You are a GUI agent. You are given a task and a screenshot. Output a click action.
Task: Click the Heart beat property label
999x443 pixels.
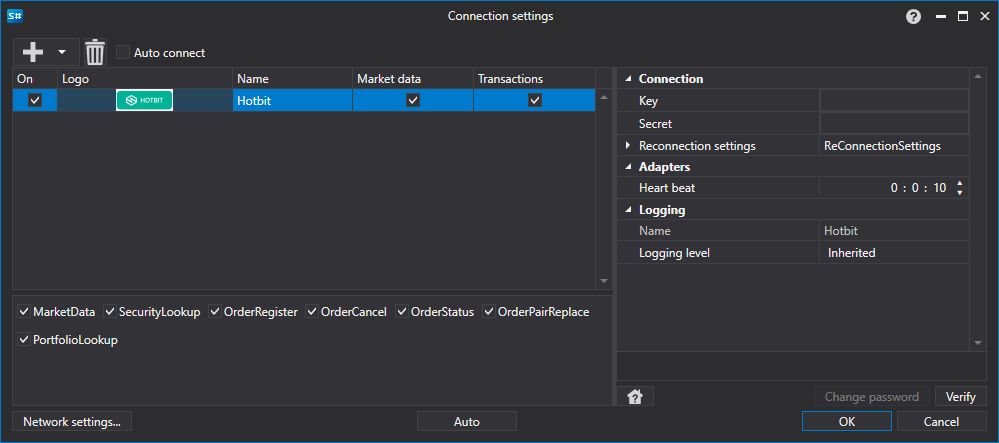(x=667, y=188)
